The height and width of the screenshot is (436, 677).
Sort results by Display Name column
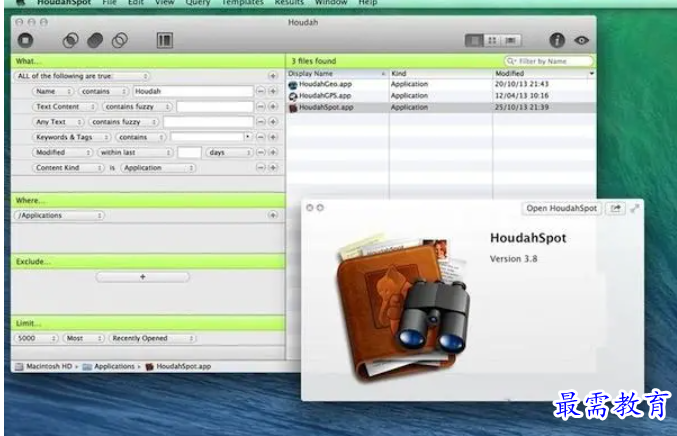pyautogui.click(x=338, y=74)
